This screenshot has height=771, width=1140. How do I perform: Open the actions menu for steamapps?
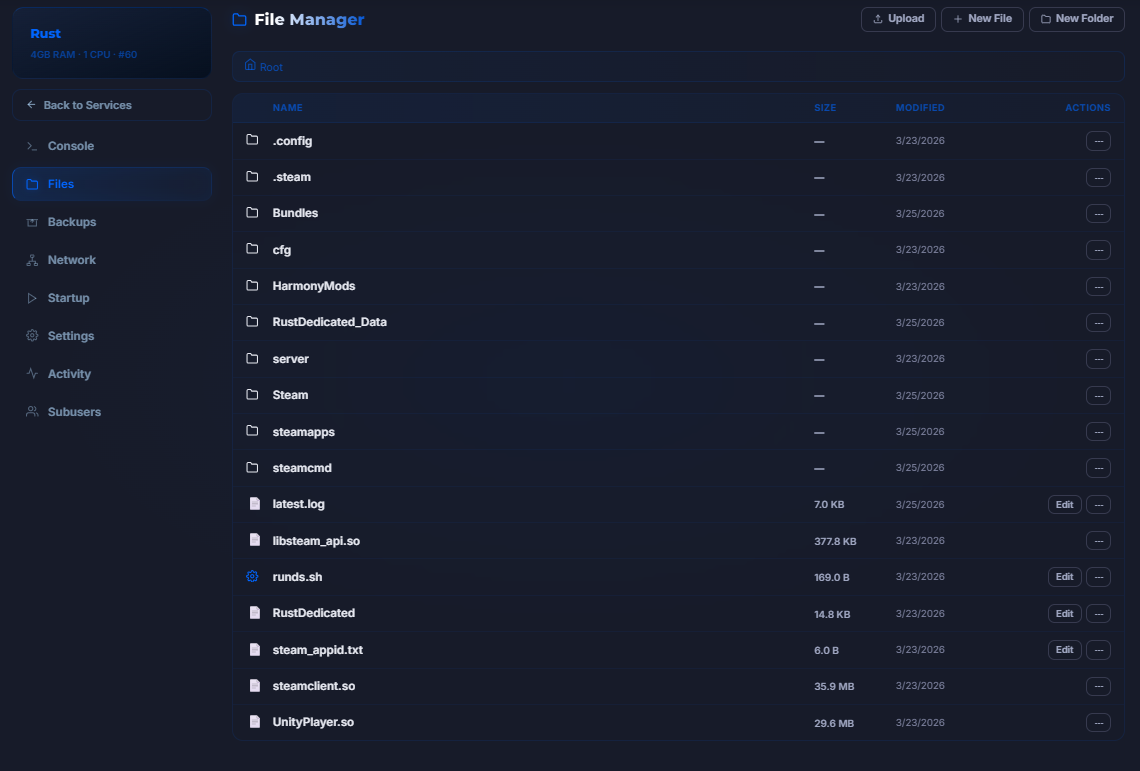click(x=1098, y=431)
